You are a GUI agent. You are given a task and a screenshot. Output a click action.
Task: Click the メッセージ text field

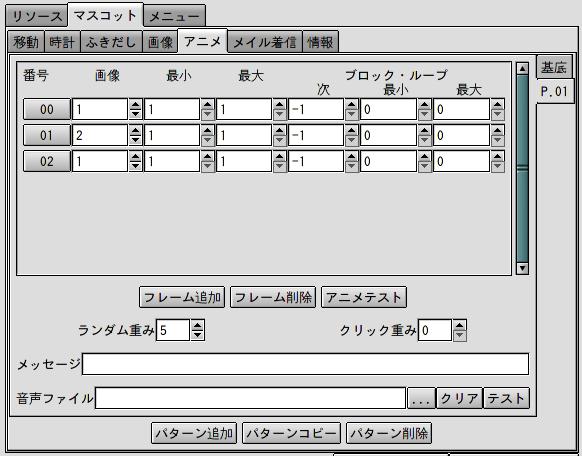tap(305, 364)
